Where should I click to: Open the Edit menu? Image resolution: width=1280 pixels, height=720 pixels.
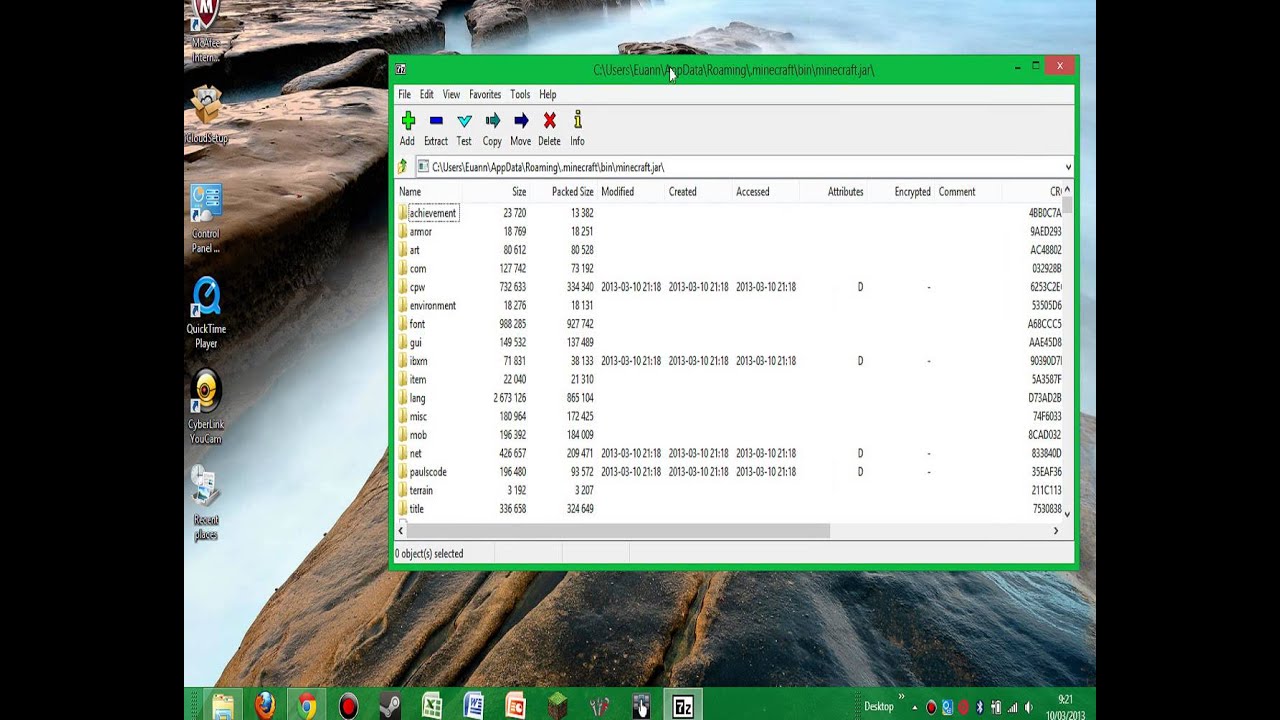(x=426, y=94)
